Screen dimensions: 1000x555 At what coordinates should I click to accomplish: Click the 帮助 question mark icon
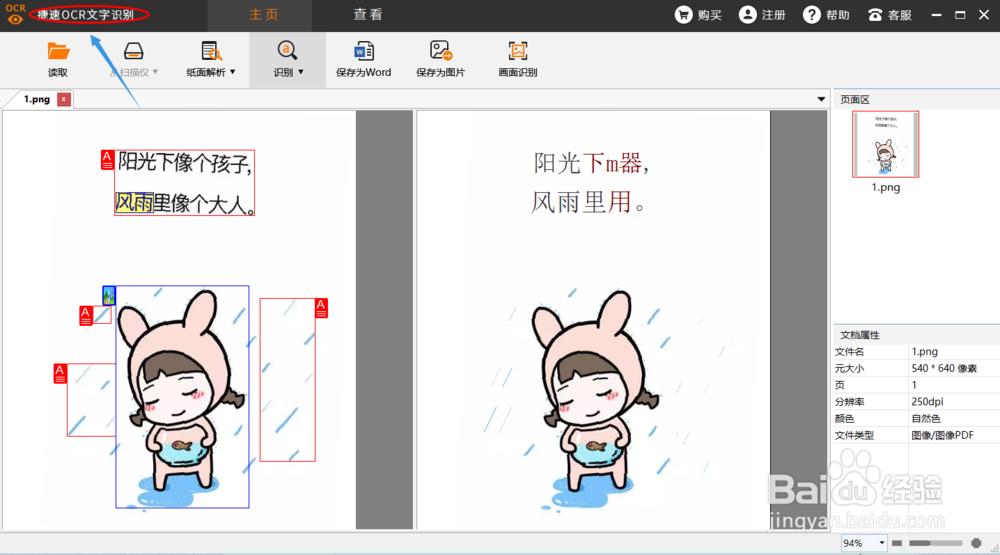pos(811,15)
